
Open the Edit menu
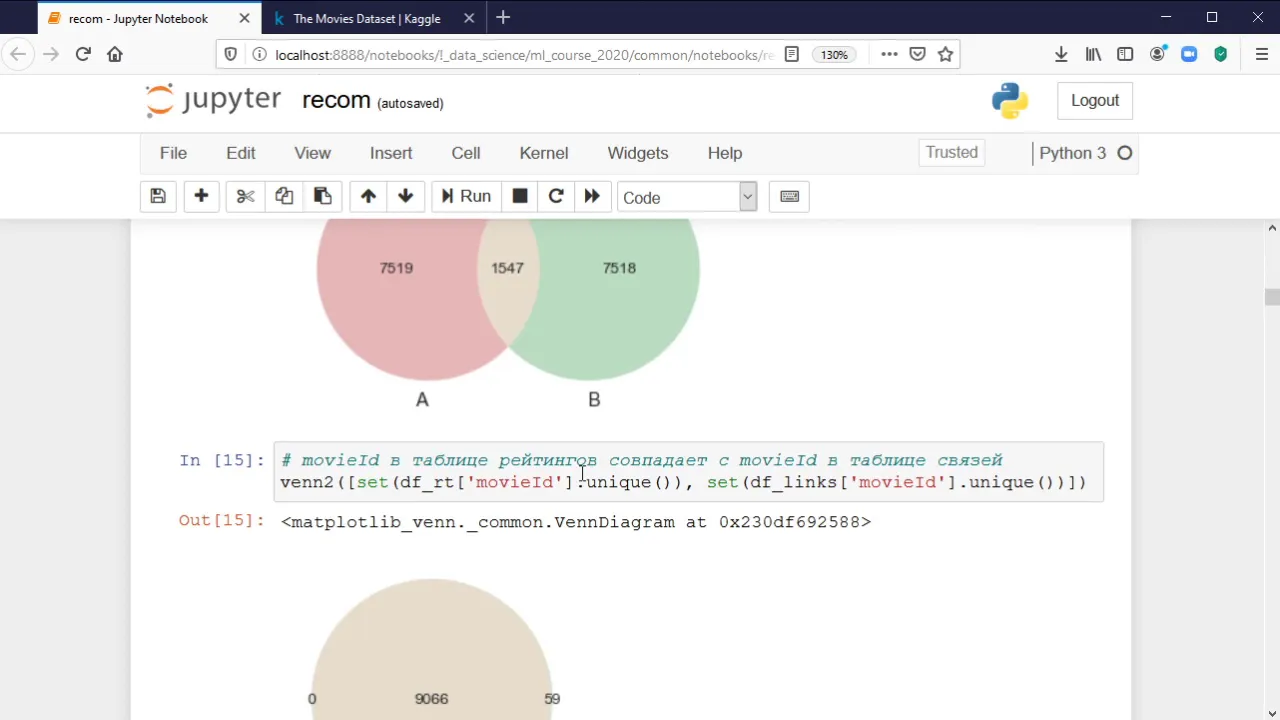[241, 153]
